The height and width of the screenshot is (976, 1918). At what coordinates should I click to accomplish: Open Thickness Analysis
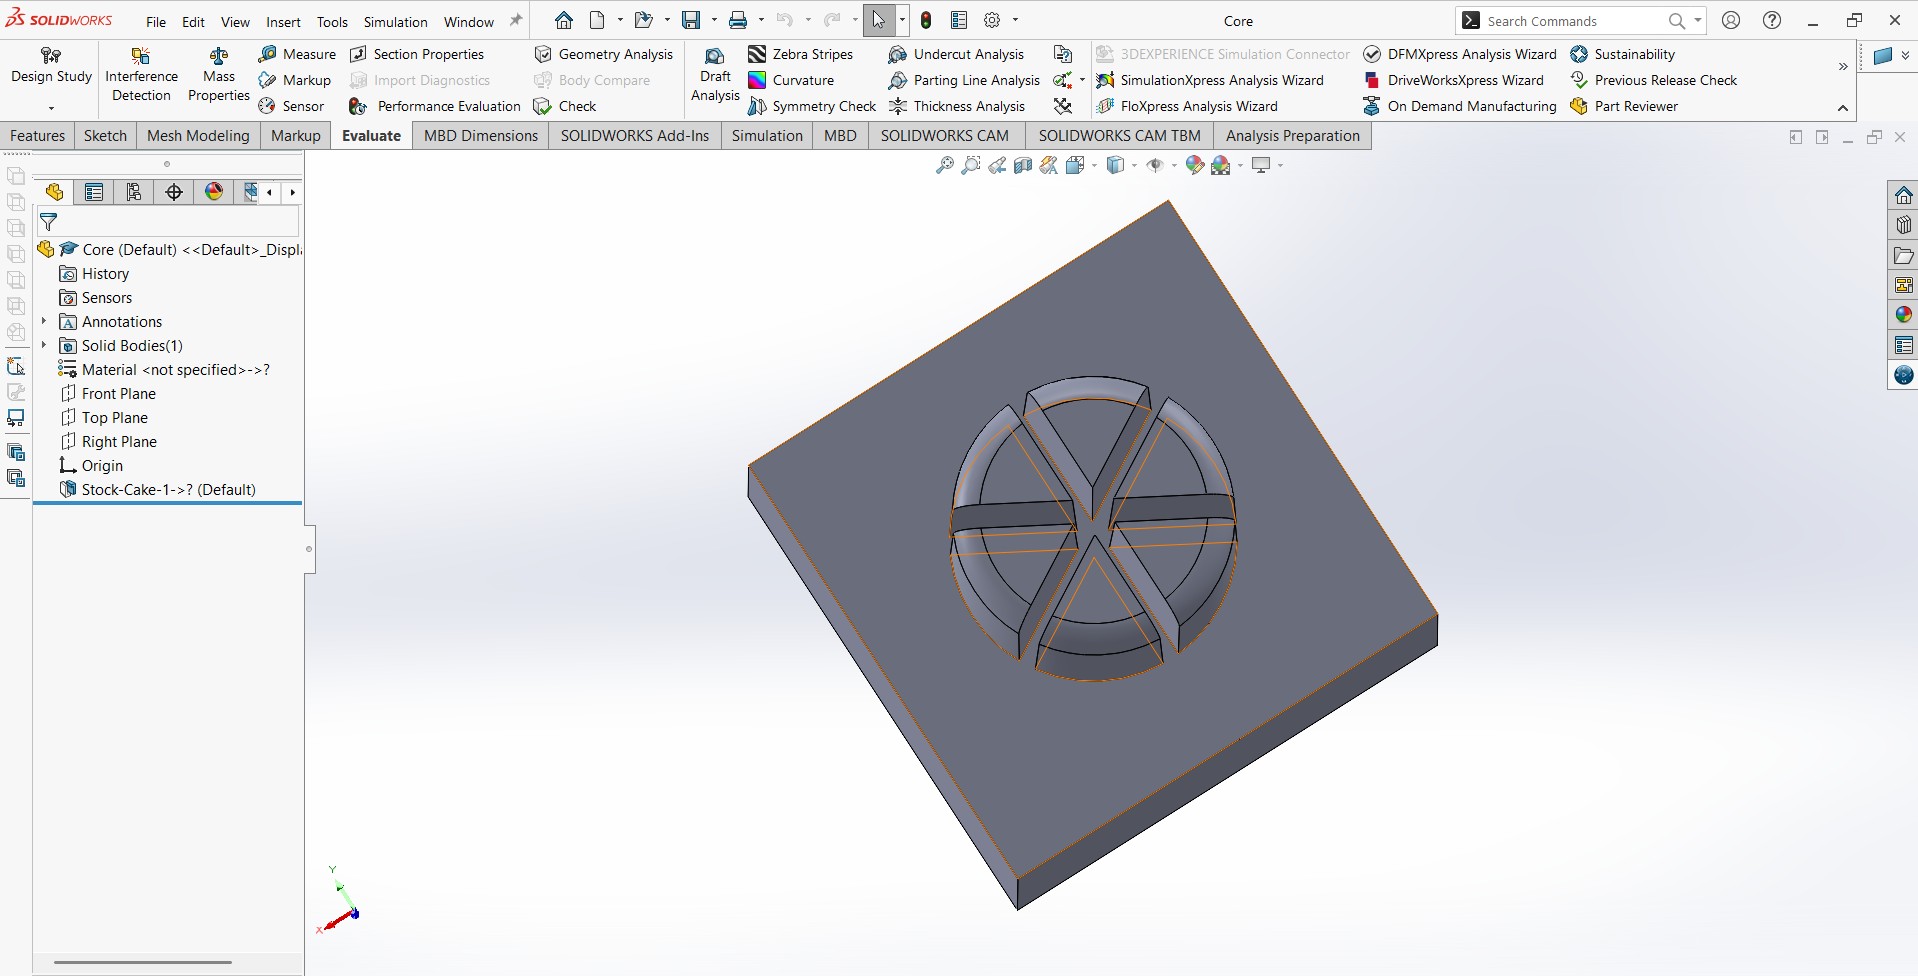click(957, 106)
